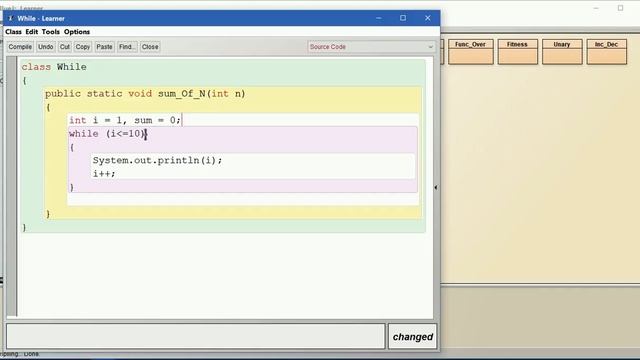Image resolution: width=640 pixels, height=360 pixels.
Task: Click the small arrow on editor right edge
Action: [436, 187]
